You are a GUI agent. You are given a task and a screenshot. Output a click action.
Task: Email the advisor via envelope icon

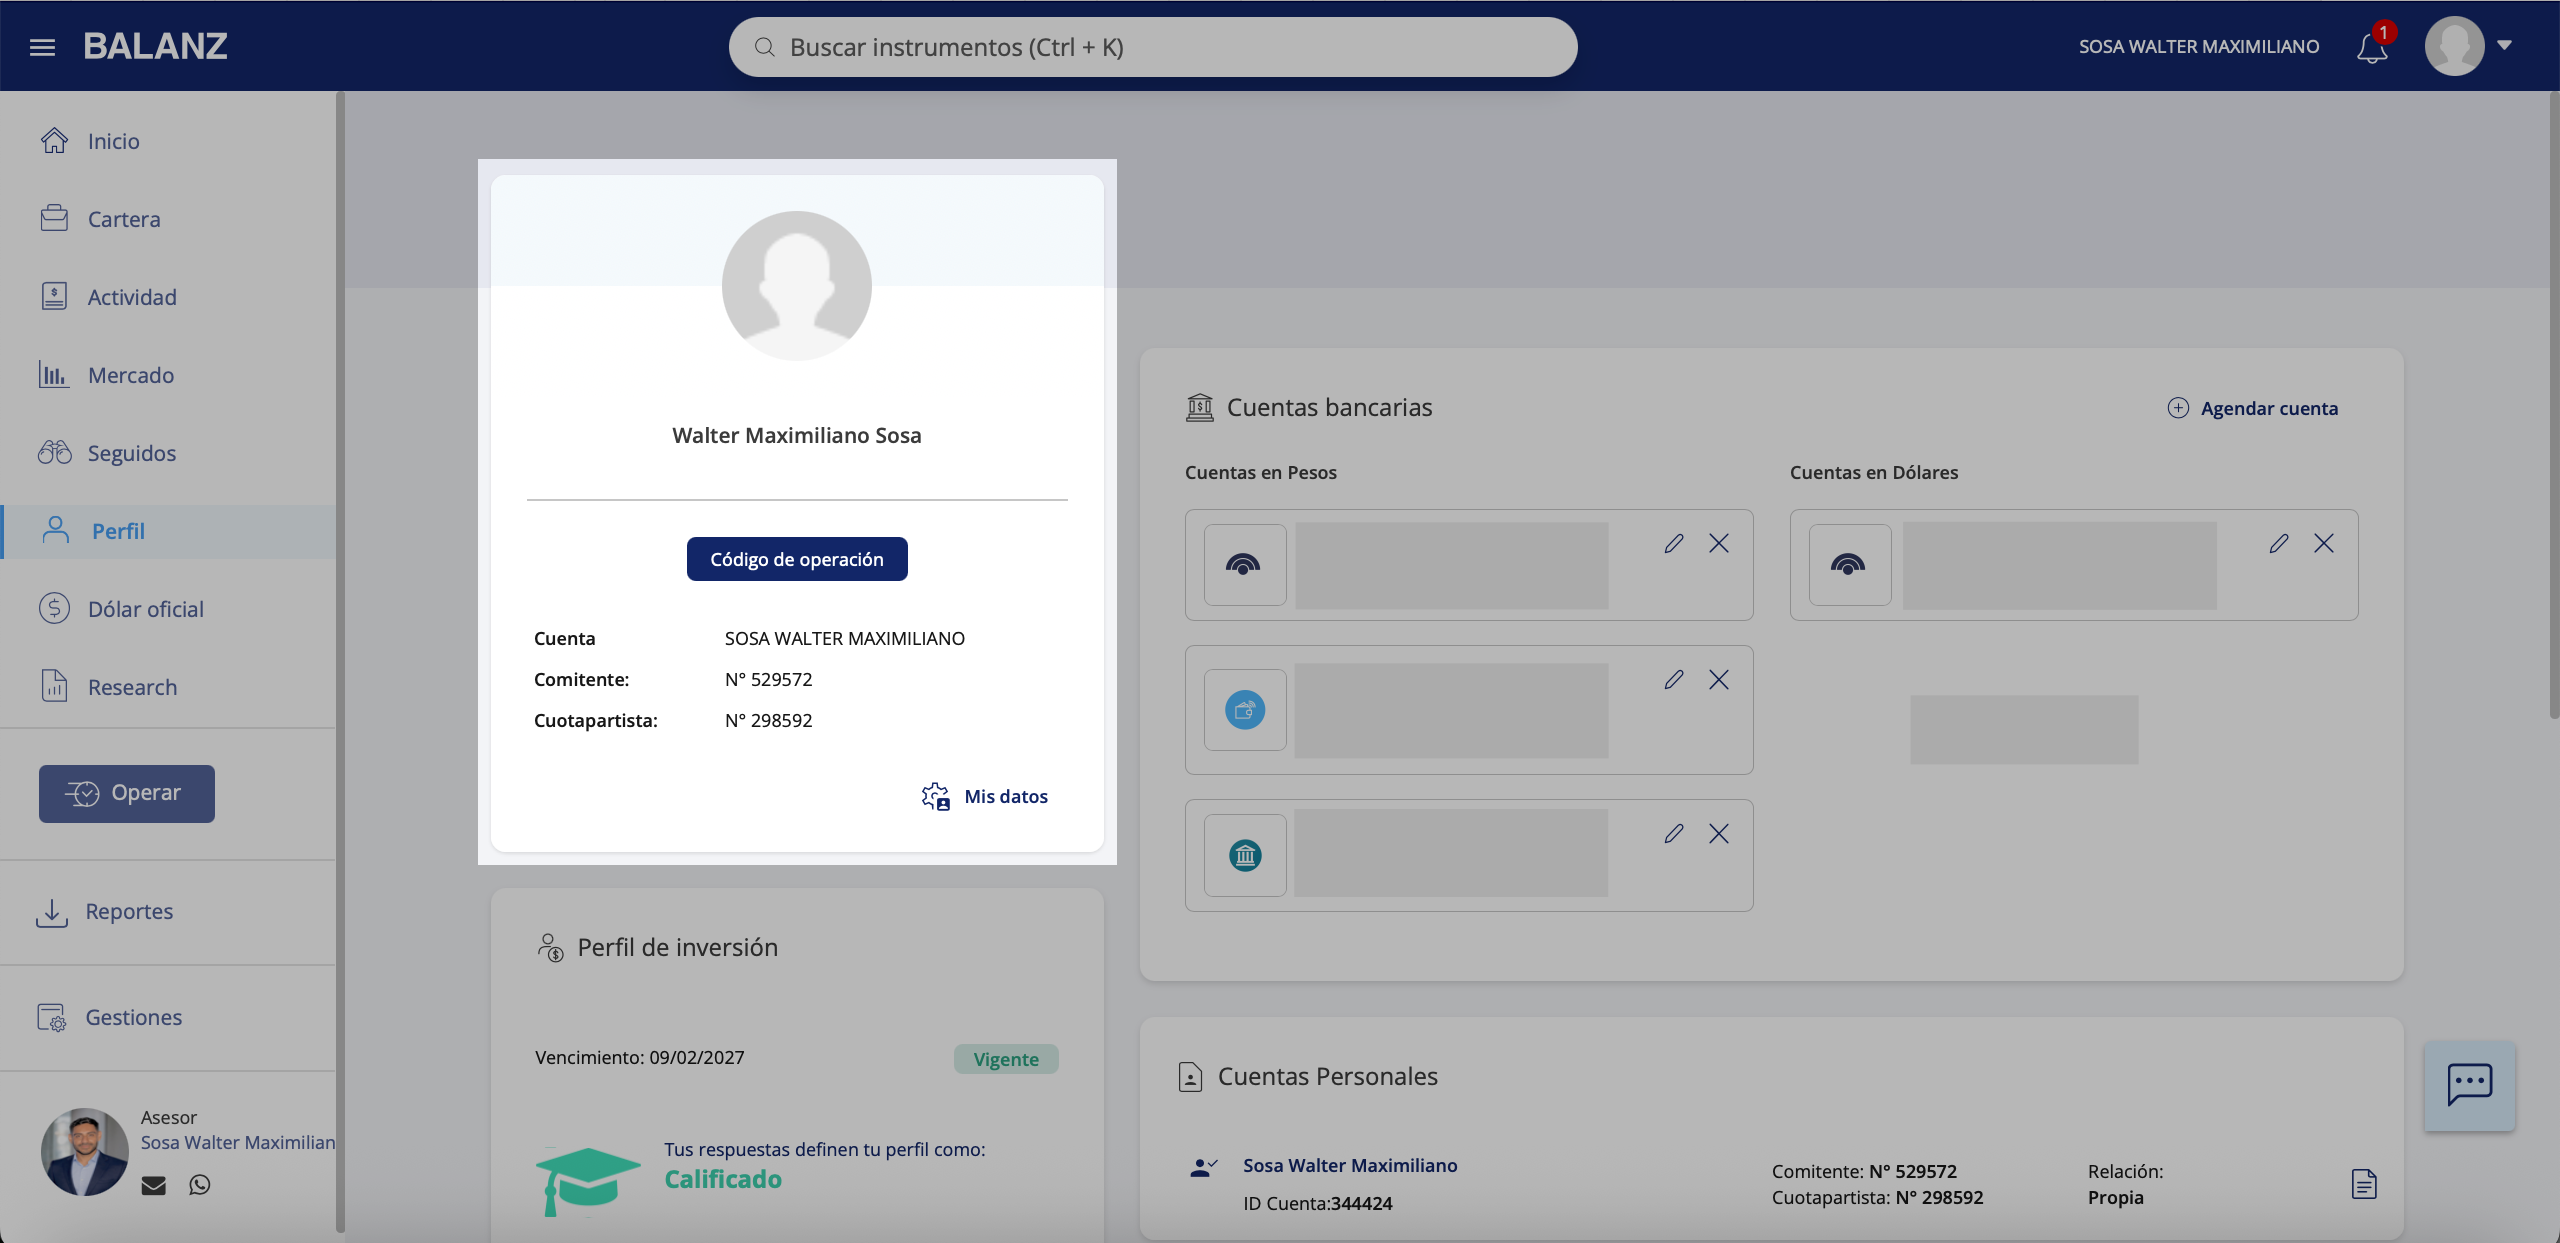click(153, 1185)
